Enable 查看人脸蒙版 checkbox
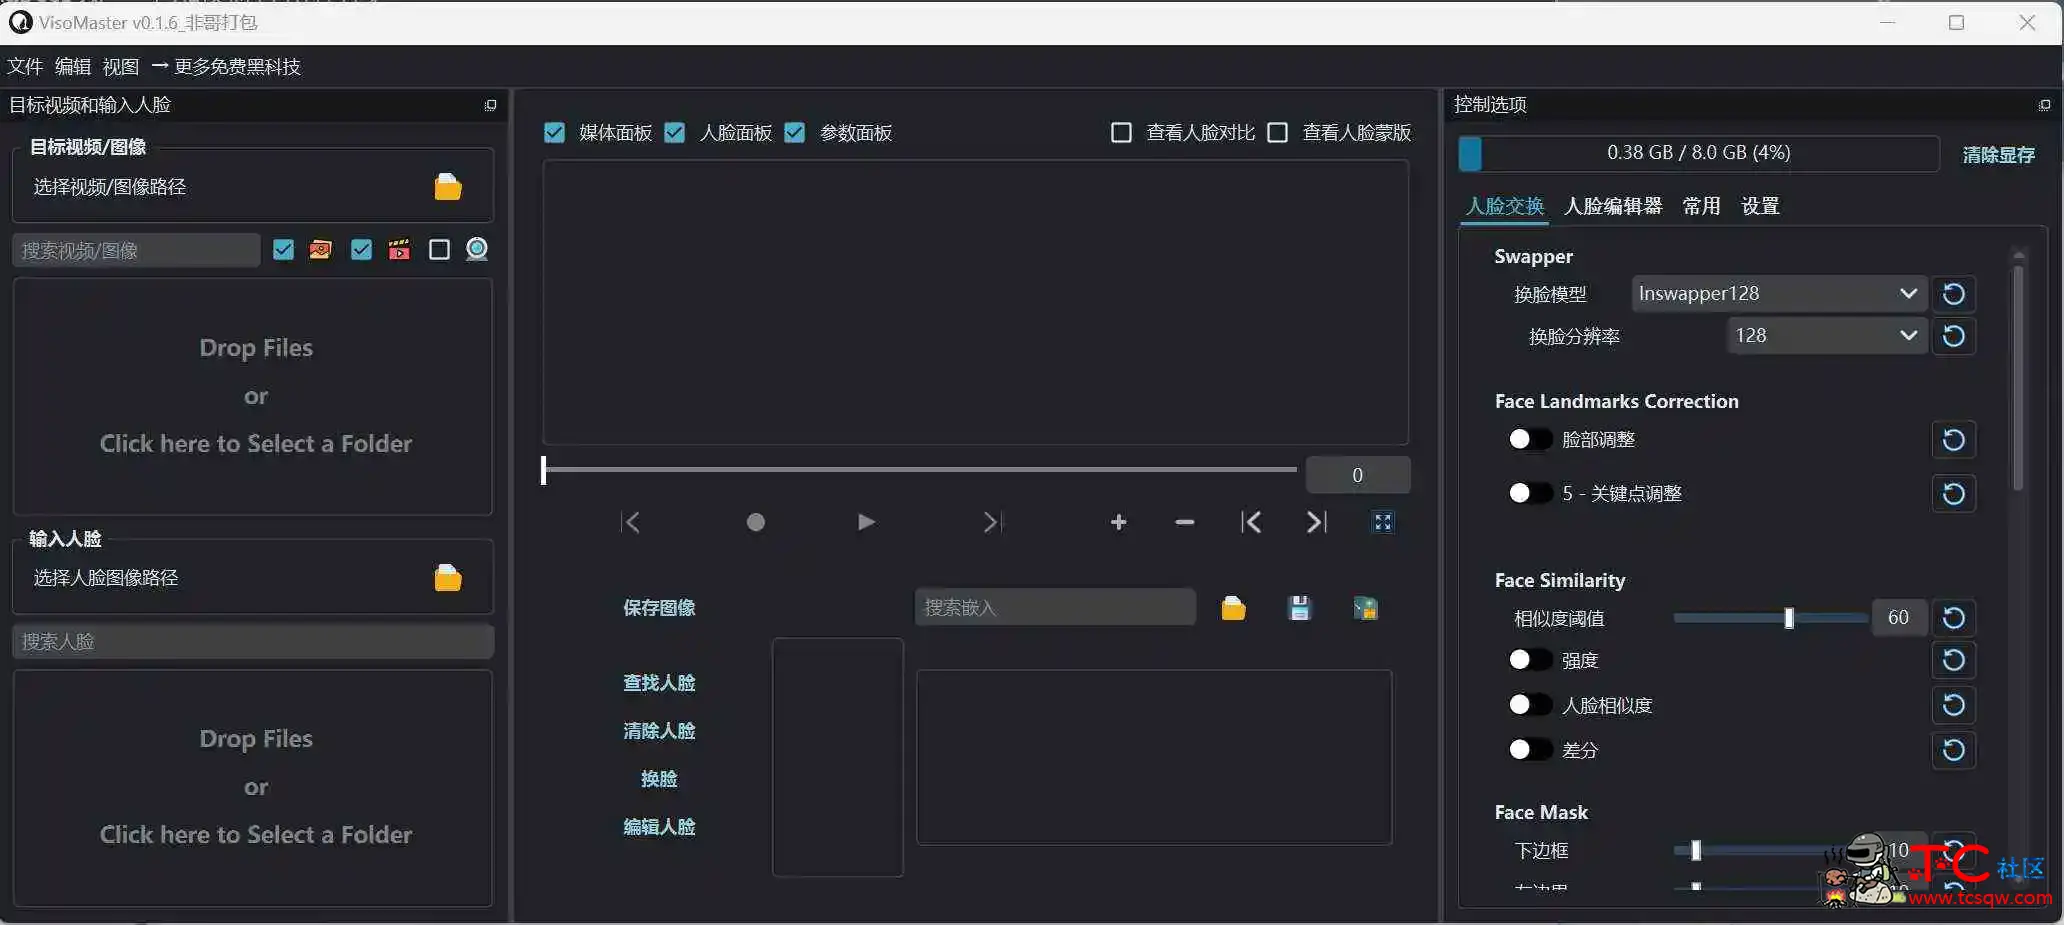This screenshot has width=2064, height=925. tap(1277, 133)
